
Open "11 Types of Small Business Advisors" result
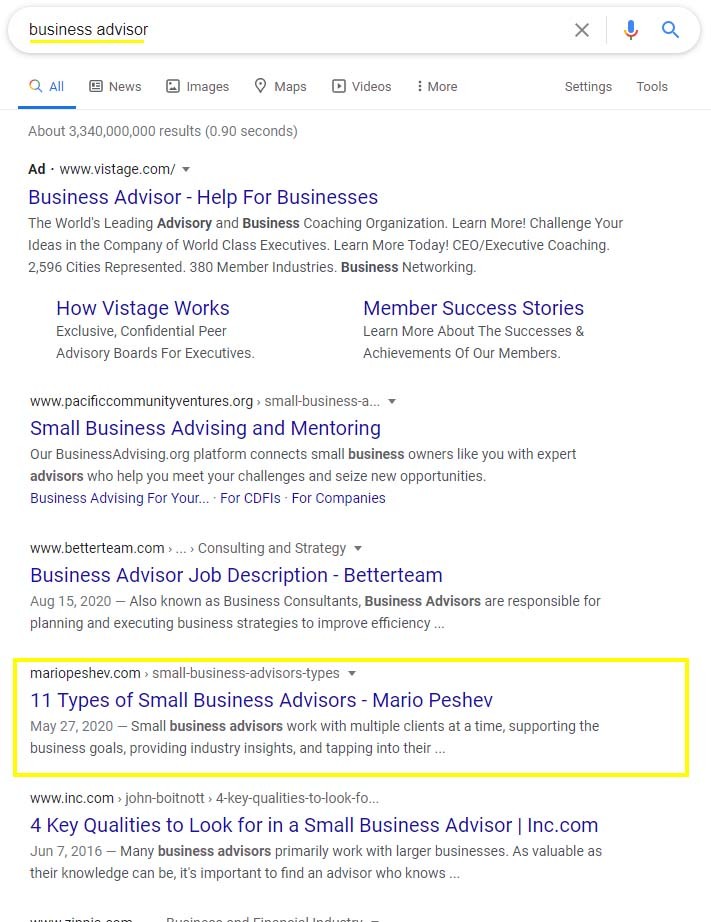(261, 700)
